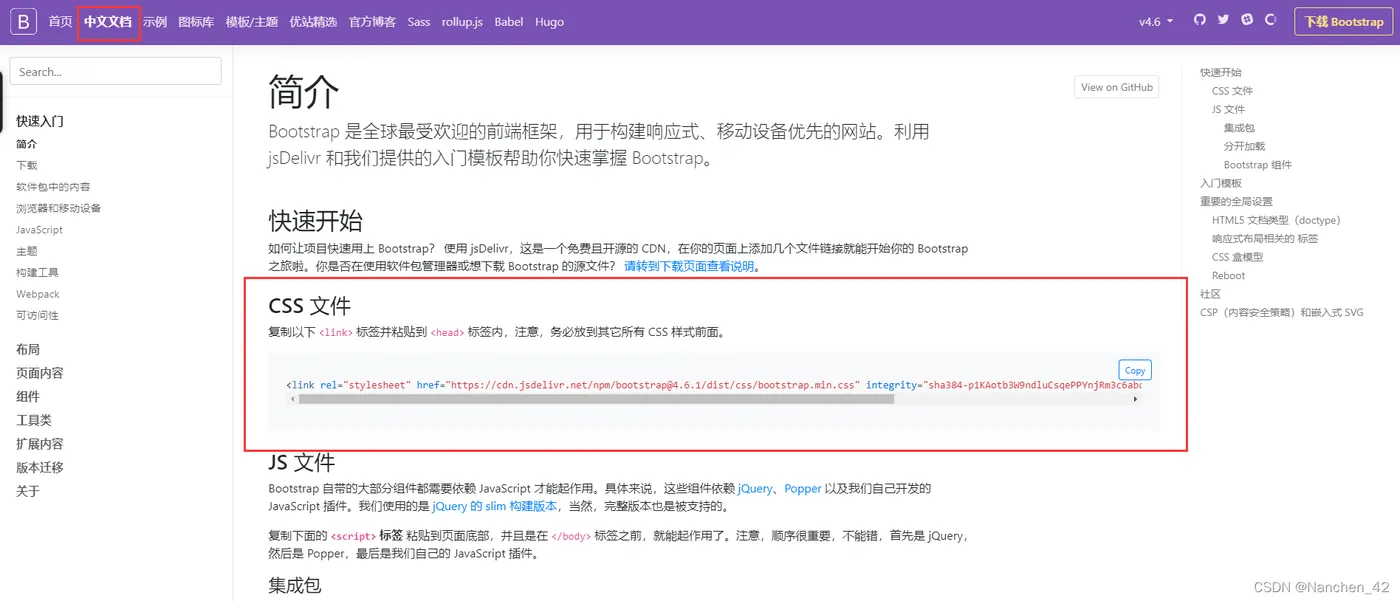This screenshot has height=601, width=1400.
Task: Select 可访问性 in sidebar
Action: 37,315
